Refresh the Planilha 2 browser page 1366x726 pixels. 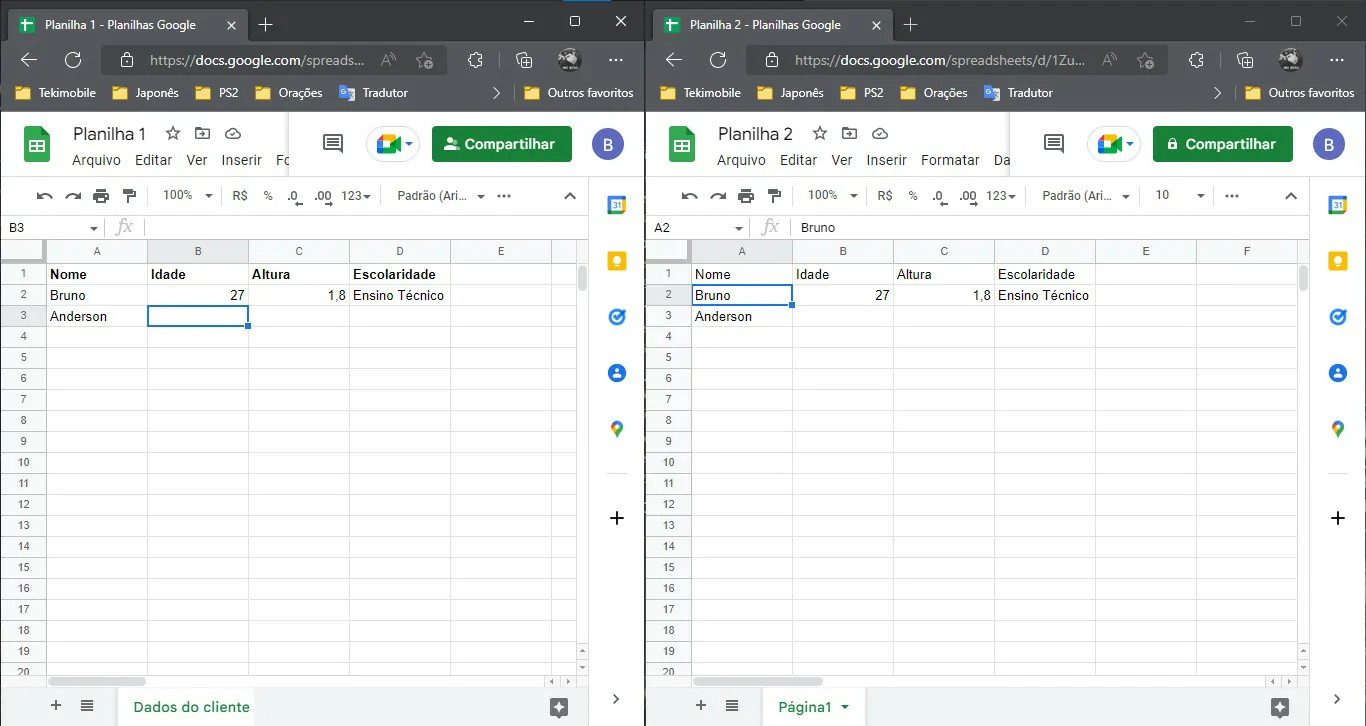click(x=718, y=60)
